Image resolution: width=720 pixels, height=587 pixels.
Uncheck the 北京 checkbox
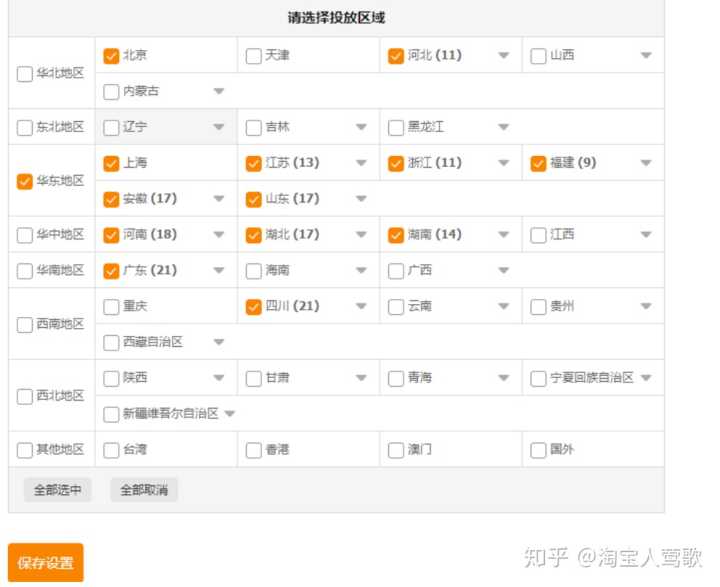[111, 56]
